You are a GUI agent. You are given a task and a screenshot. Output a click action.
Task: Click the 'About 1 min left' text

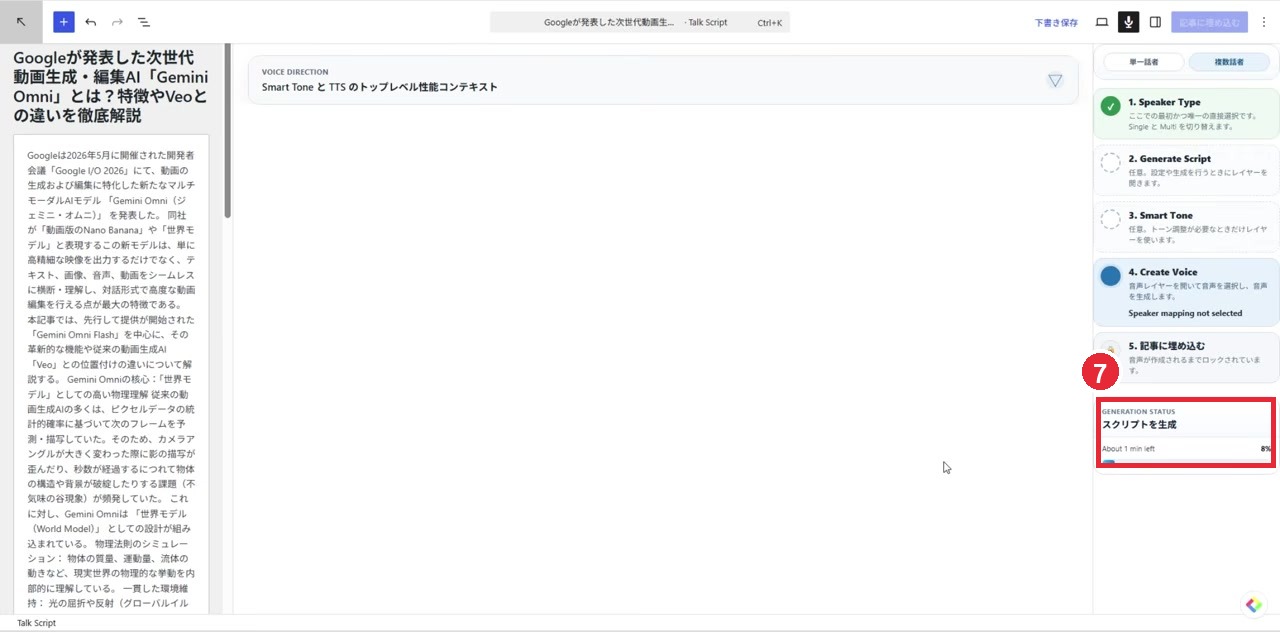click(x=1128, y=449)
